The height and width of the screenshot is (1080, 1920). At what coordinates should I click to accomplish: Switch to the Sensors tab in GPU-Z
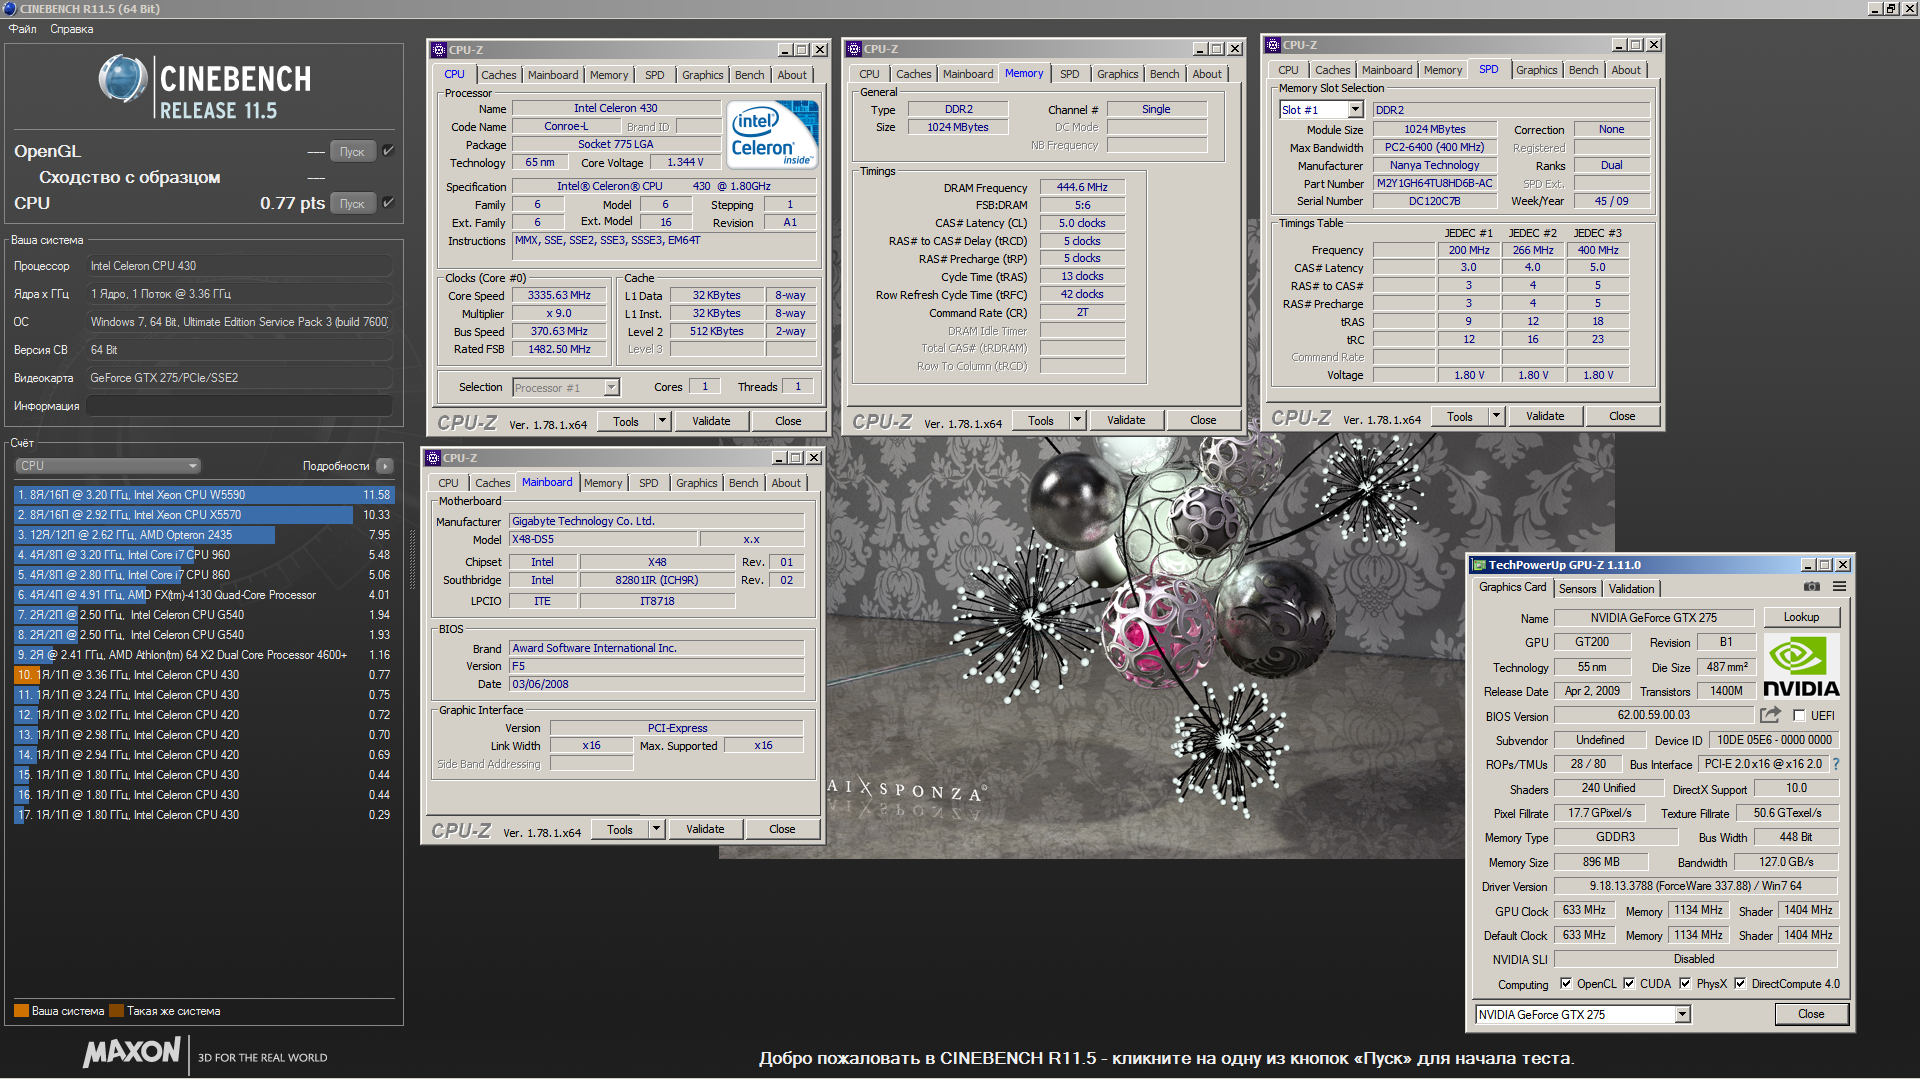[x=1577, y=589]
